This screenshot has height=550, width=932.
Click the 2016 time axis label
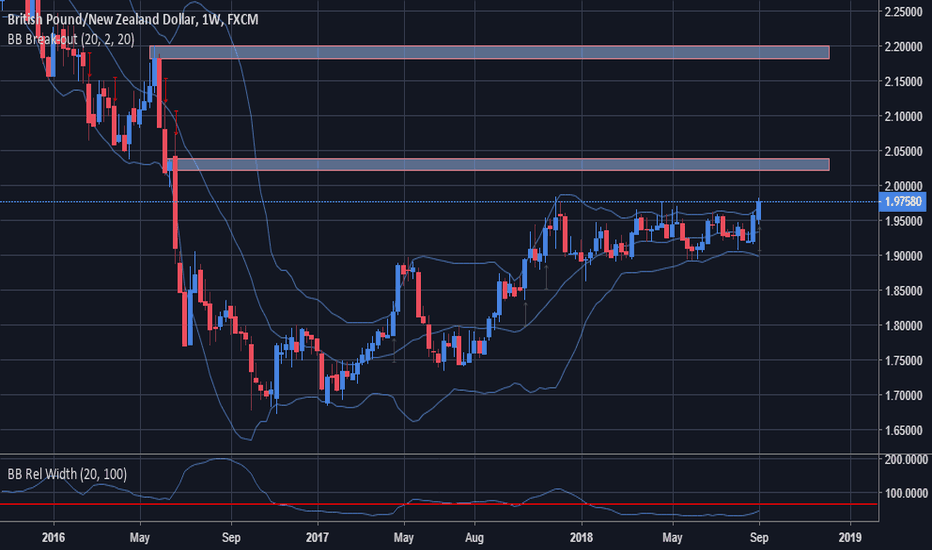[53, 538]
